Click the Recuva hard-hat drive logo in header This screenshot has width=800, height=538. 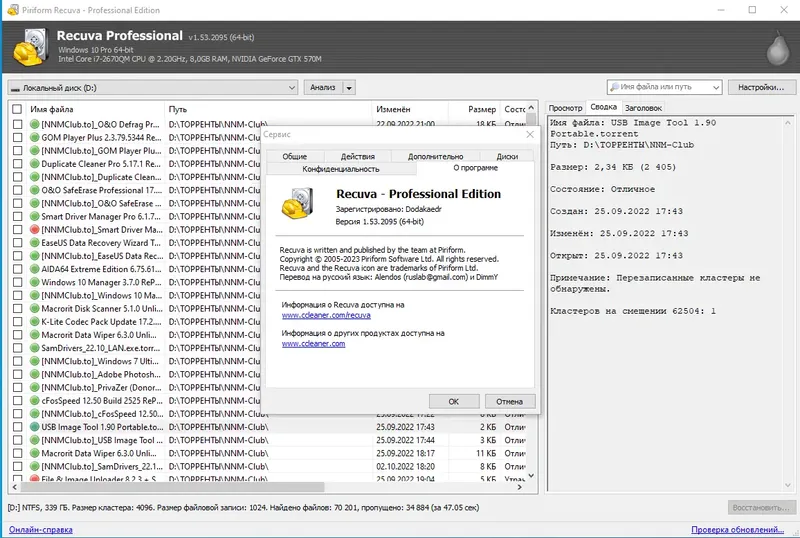(x=30, y=47)
